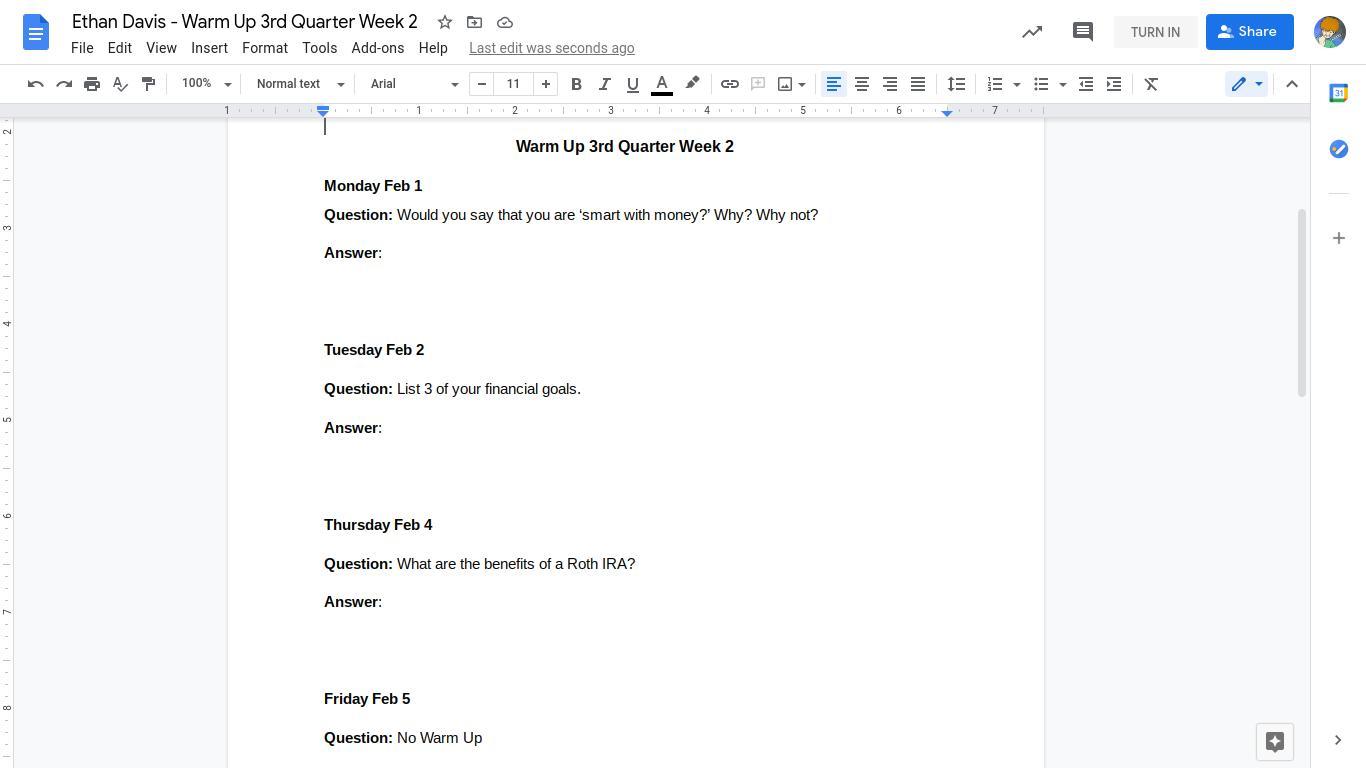
Task: Increase the font size
Action: (x=546, y=84)
